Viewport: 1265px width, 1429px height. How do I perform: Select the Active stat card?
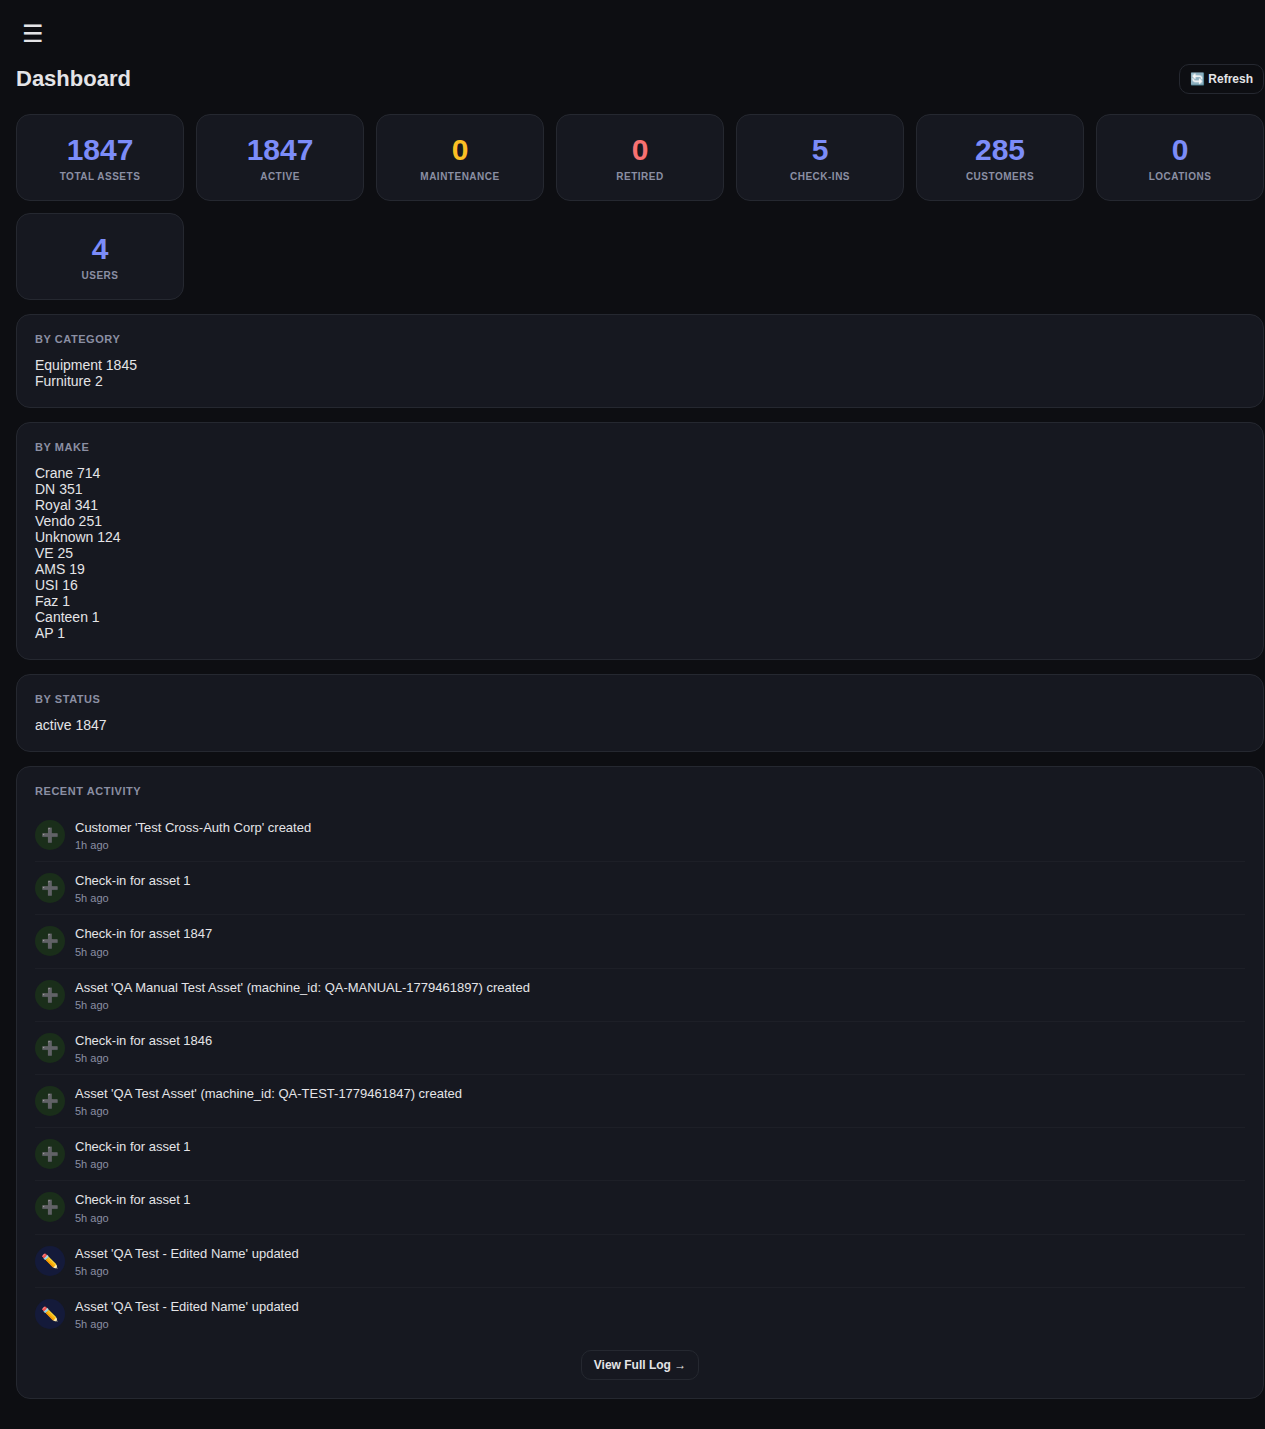(280, 158)
